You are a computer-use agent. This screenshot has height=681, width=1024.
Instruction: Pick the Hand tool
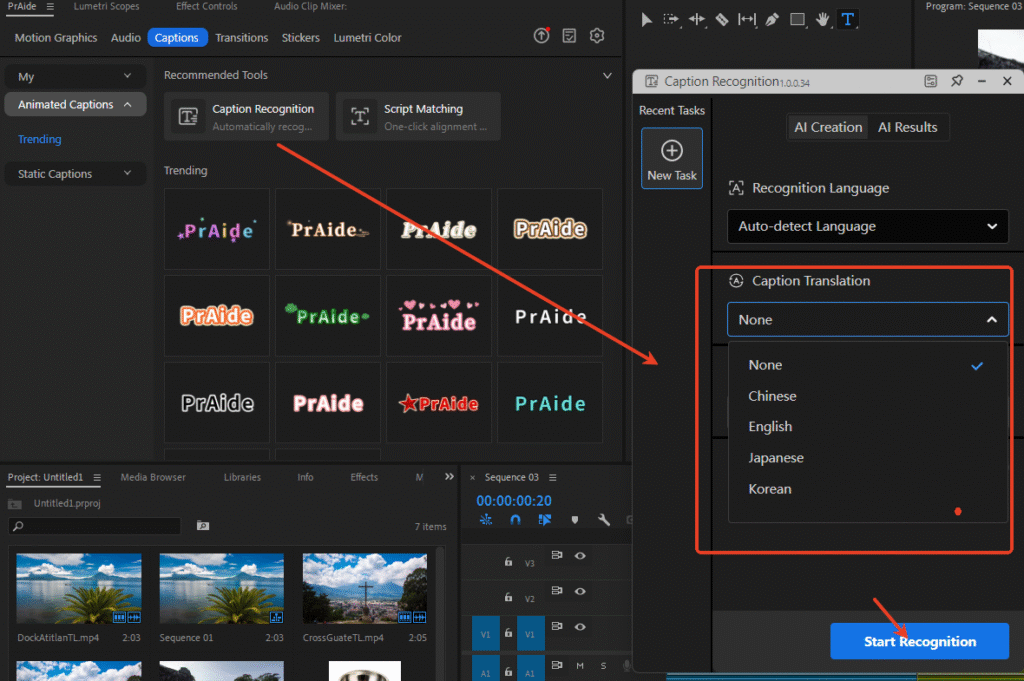[822, 18]
